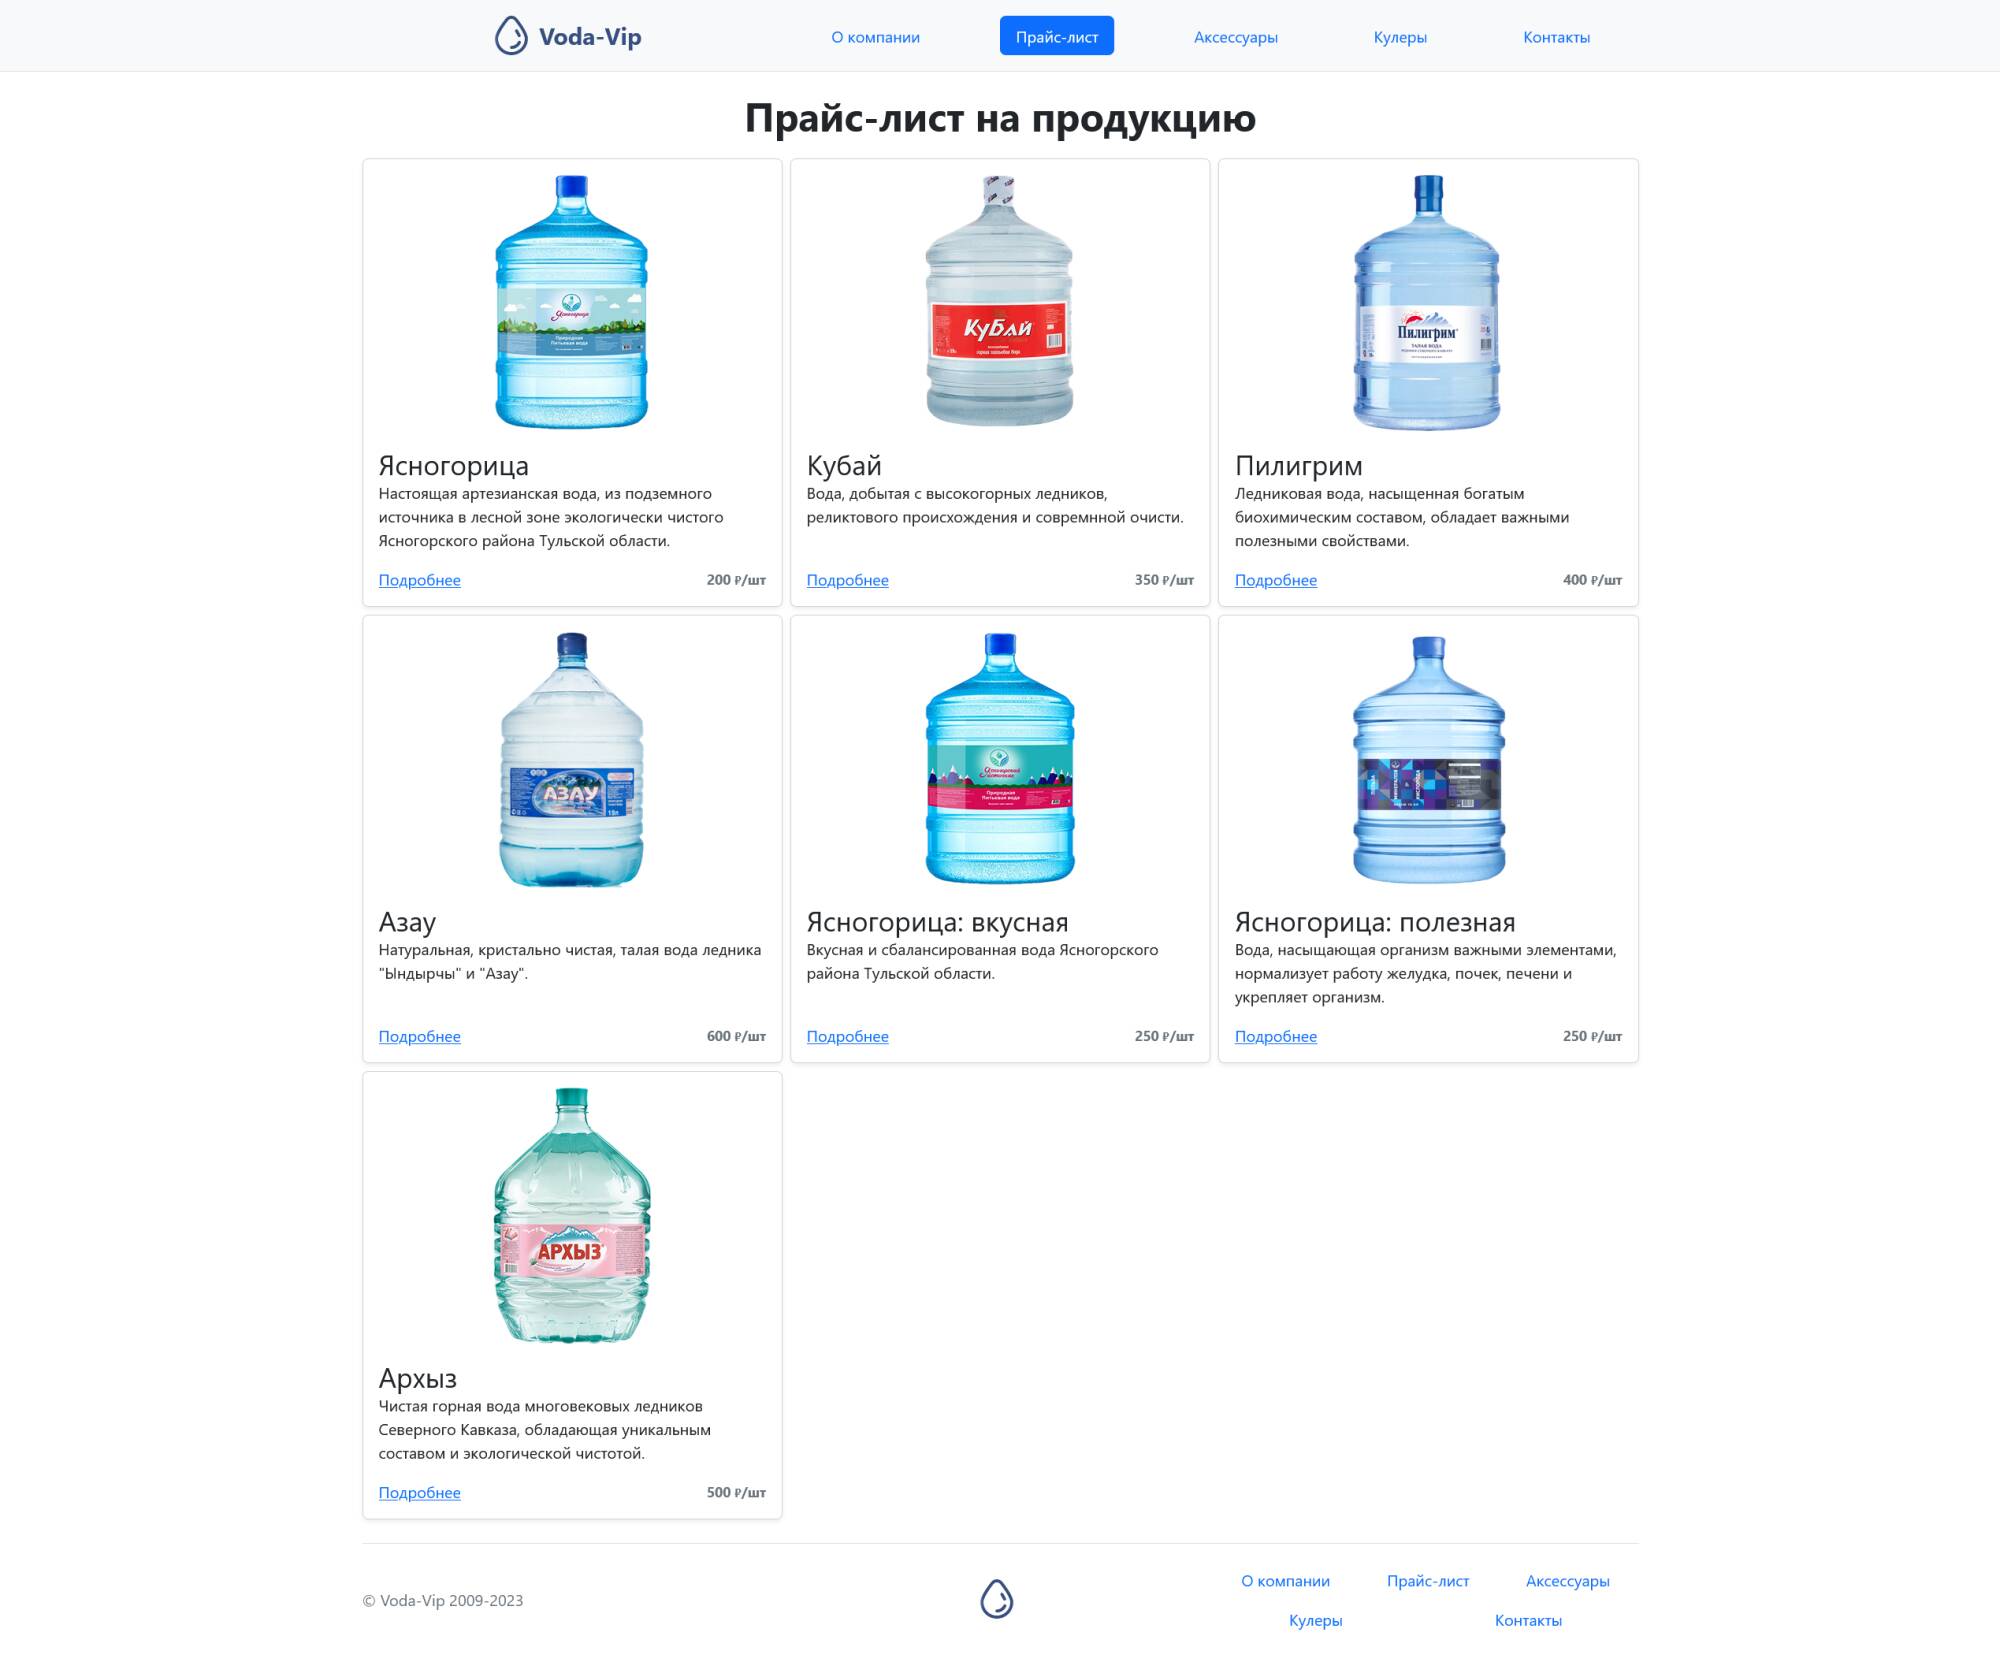Open the Азау bottle thumbnail

tap(572, 759)
